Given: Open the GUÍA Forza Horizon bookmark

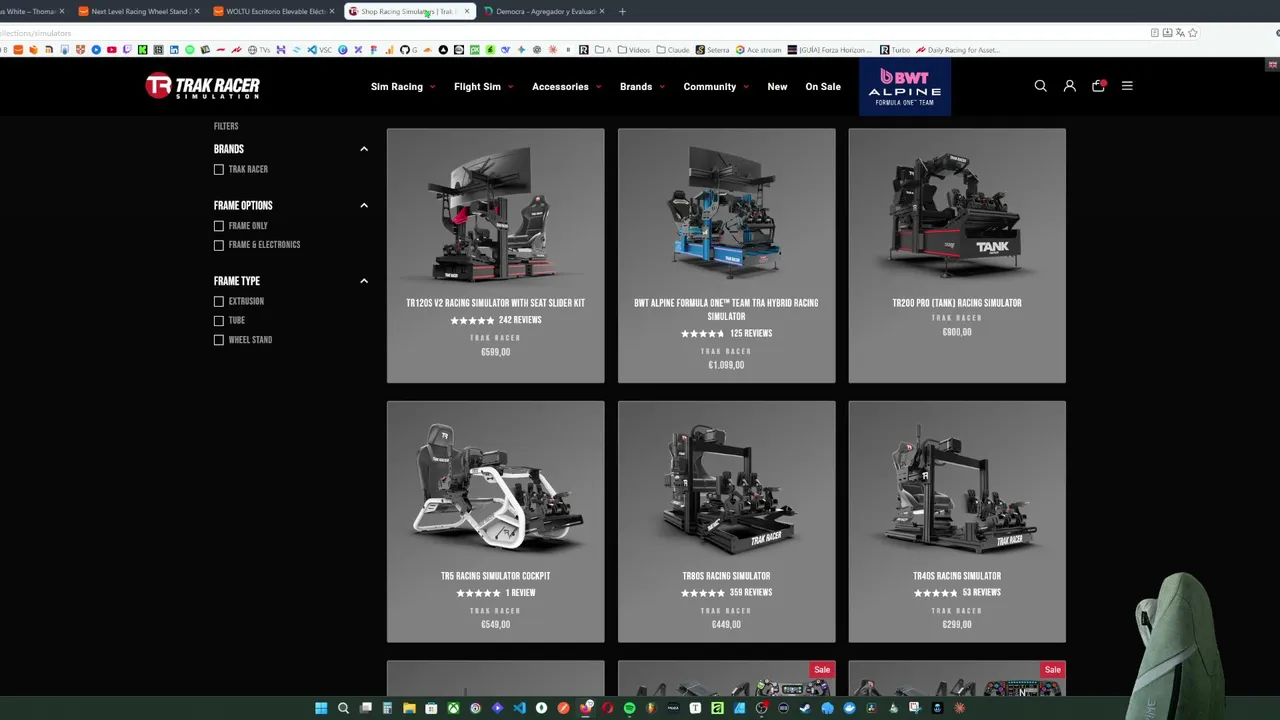Looking at the screenshot, I should point(830,50).
